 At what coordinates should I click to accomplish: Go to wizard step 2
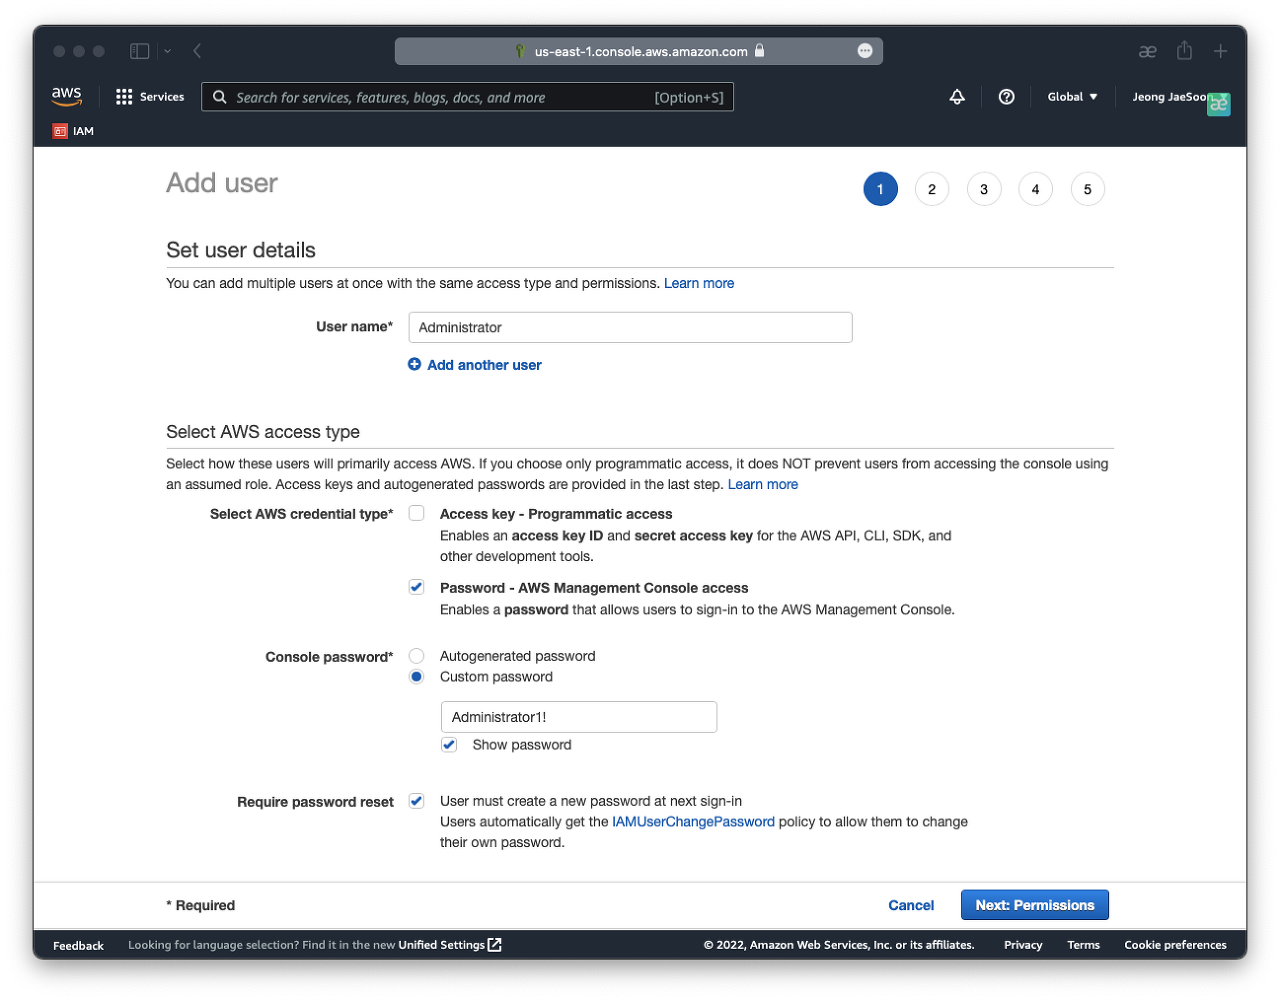tap(932, 189)
